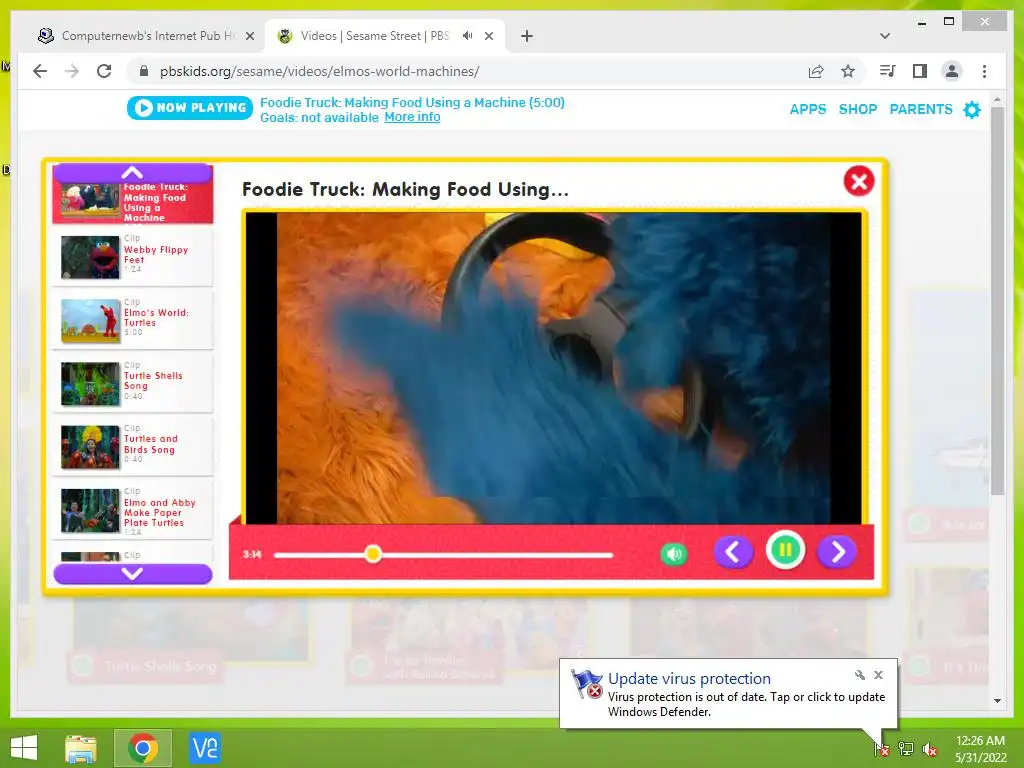Click the video progress slider knob
This screenshot has height=768, width=1024.
373,554
